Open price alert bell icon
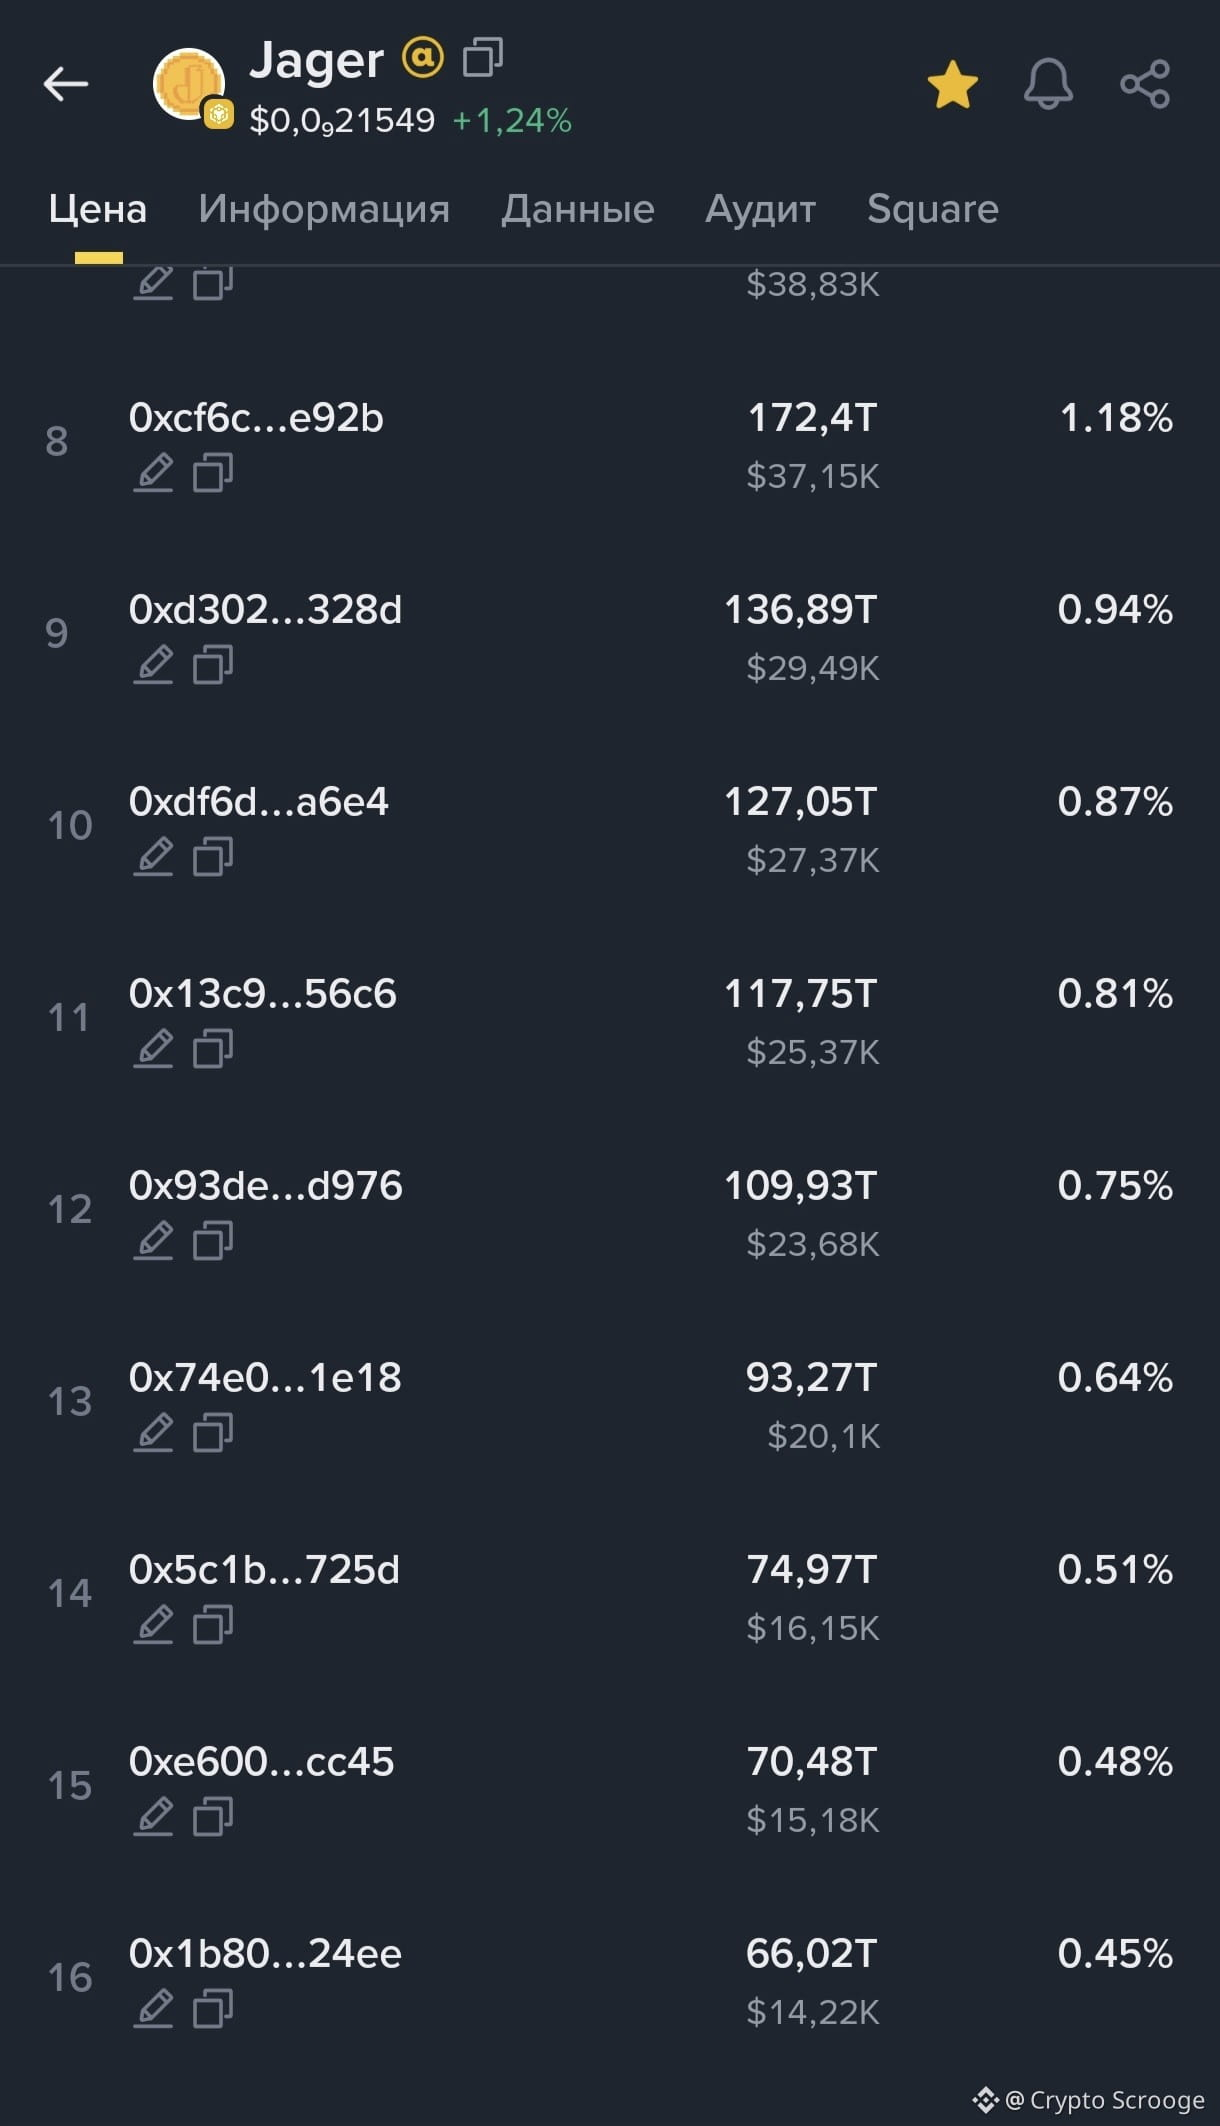 click(x=1048, y=84)
